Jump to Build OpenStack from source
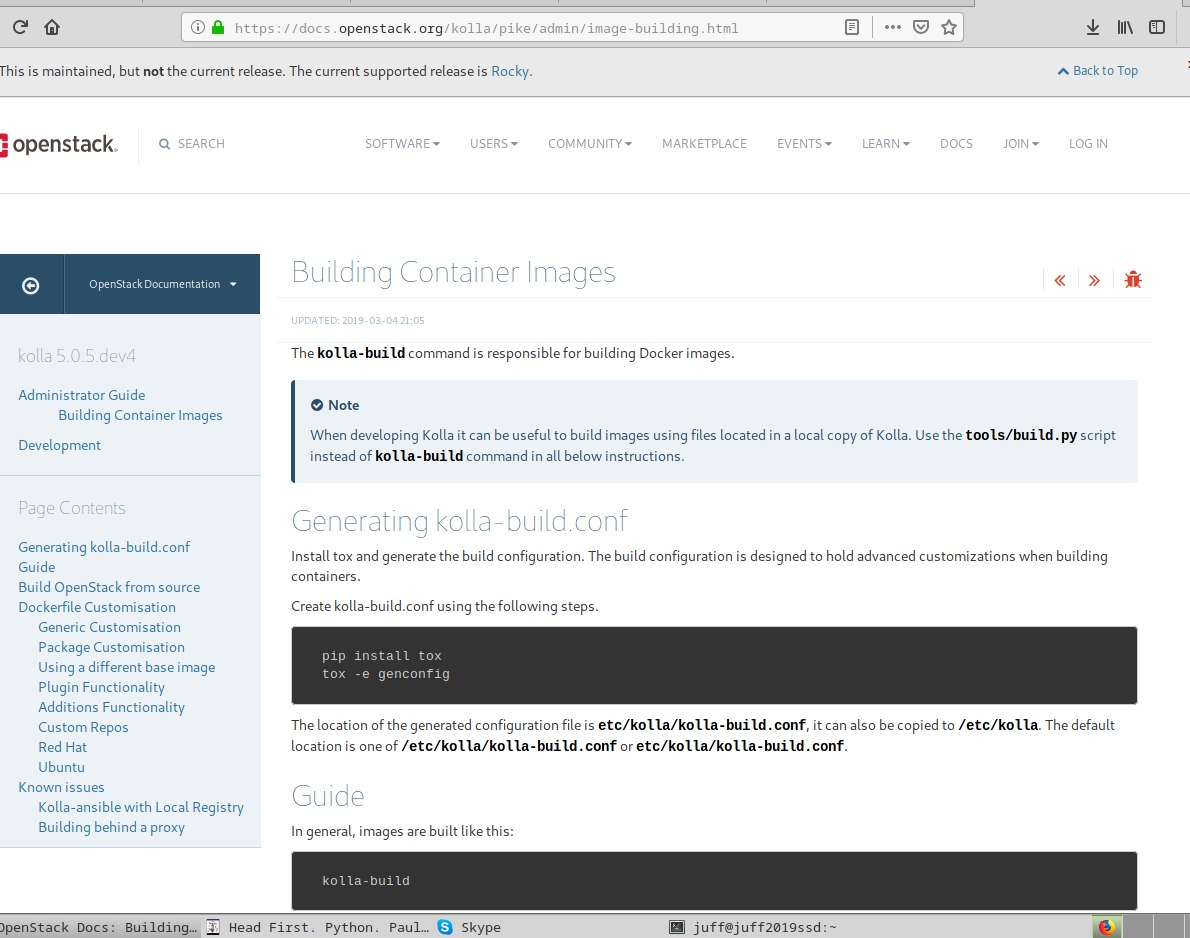Screen dimensions: 1190x938 coord(109,587)
